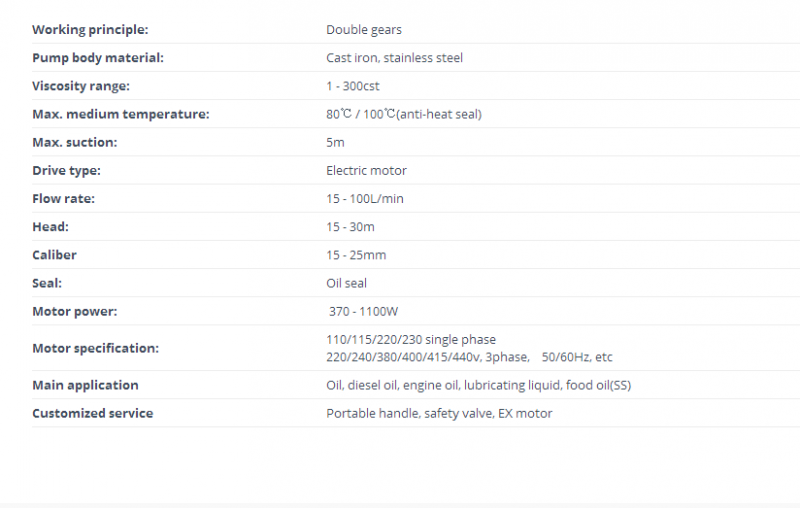Click the "Double gears" value text
The image size is (800, 508).
coord(364,30)
